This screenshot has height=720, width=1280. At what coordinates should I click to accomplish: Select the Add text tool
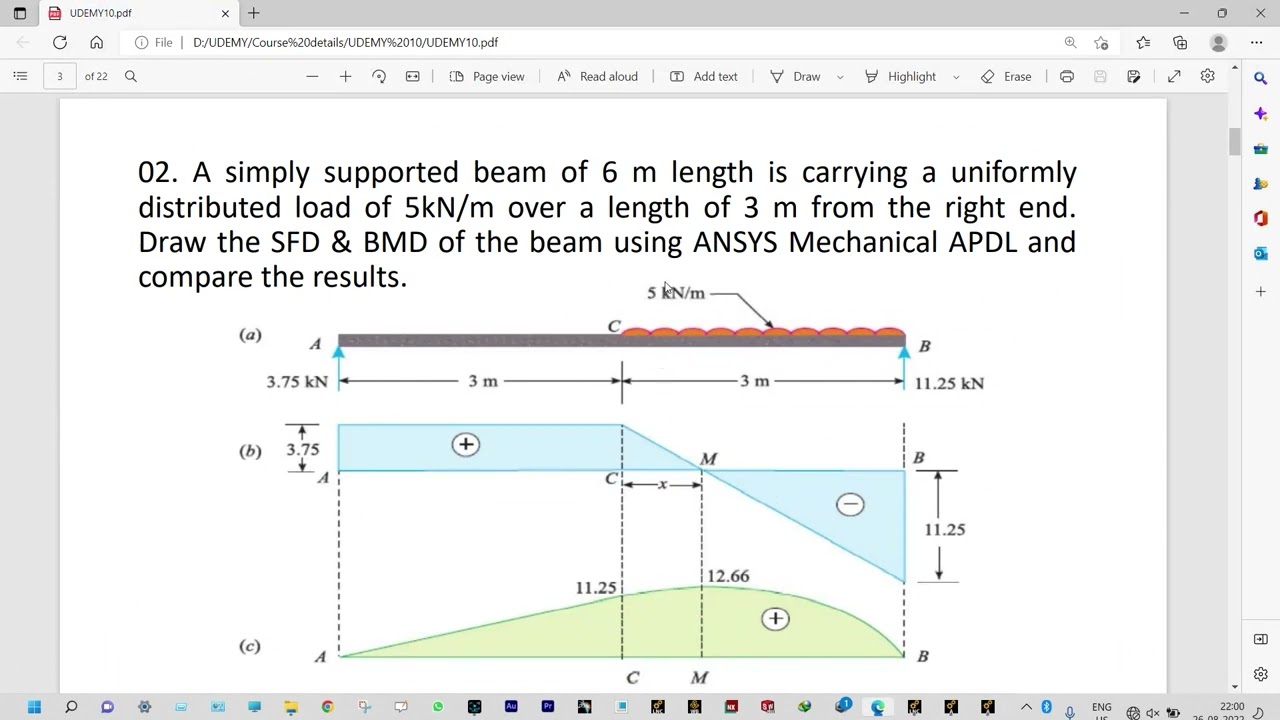click(x=703, y=76)
